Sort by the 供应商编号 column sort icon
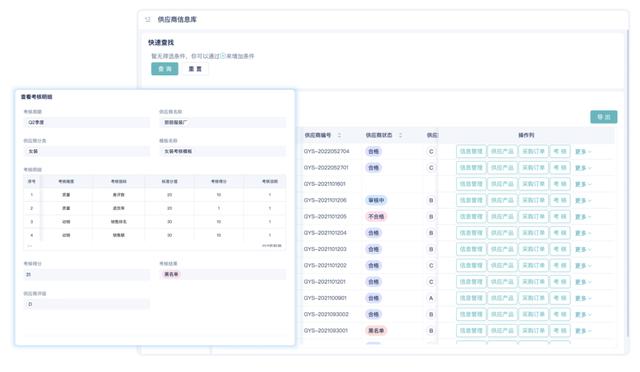 point(339,135)
